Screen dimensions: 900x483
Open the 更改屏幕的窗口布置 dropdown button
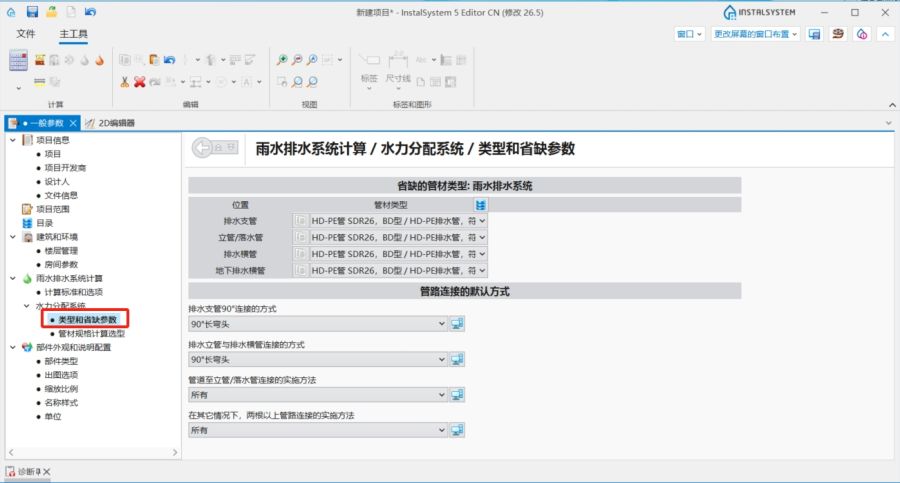756,34
